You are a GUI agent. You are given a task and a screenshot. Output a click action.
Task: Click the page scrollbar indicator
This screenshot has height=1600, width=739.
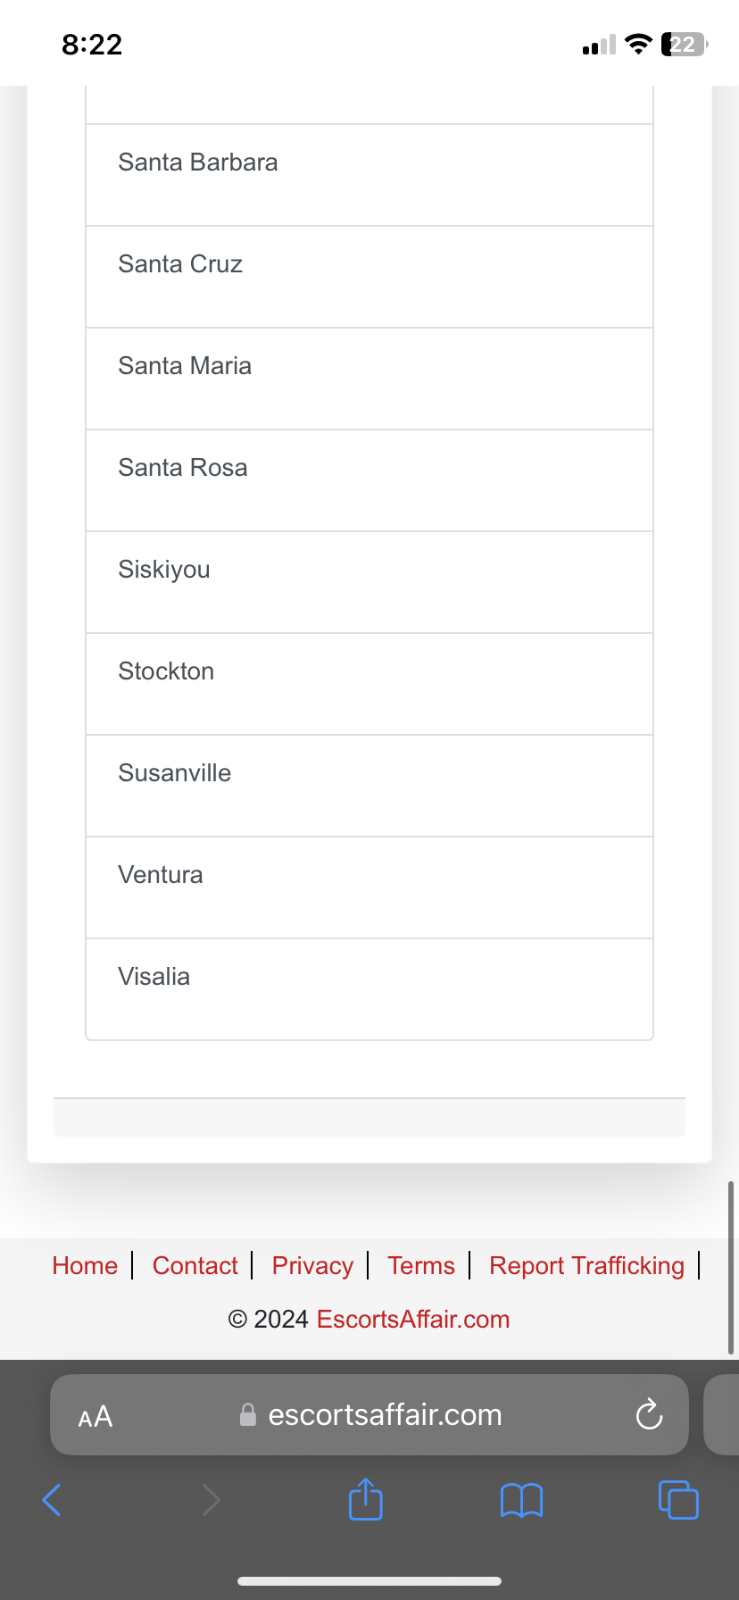731,1267
